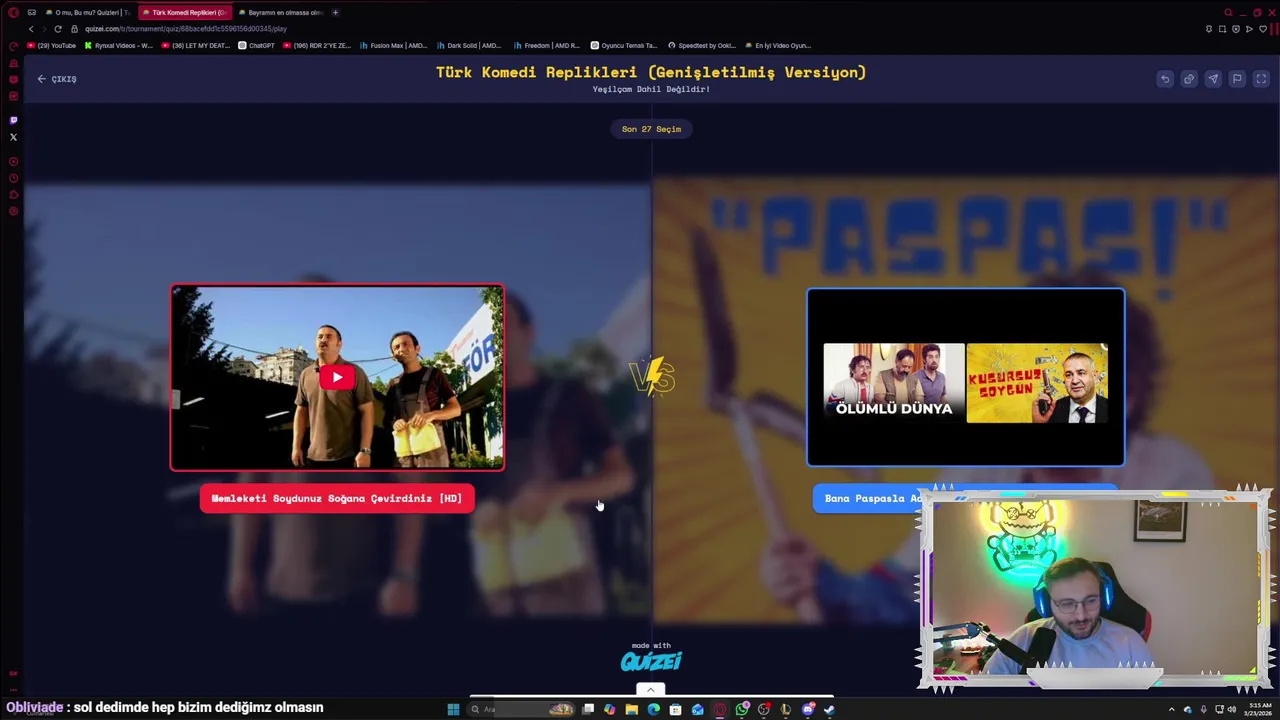Select the 'Türk Komedi Replikleri' browser tab
1280x720 pixels.
pos(183,12)
